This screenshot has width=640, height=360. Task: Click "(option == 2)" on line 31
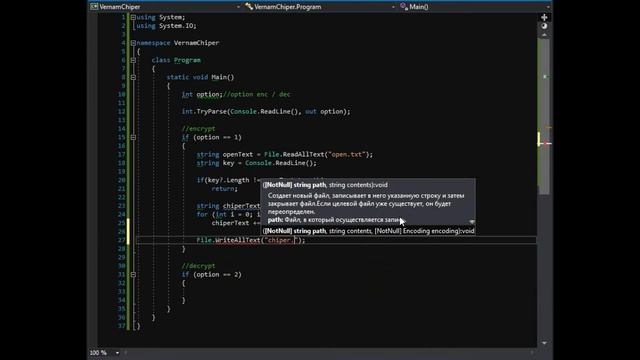click(x=217, y=275)
